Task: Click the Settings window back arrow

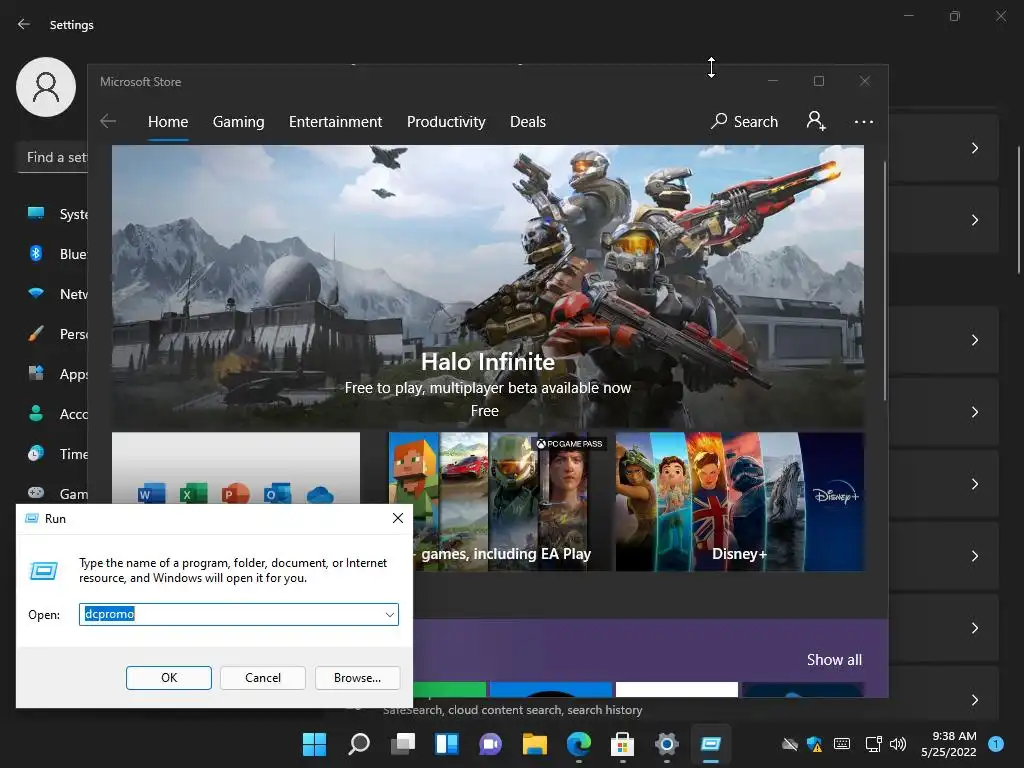Action: pos(24,24)
